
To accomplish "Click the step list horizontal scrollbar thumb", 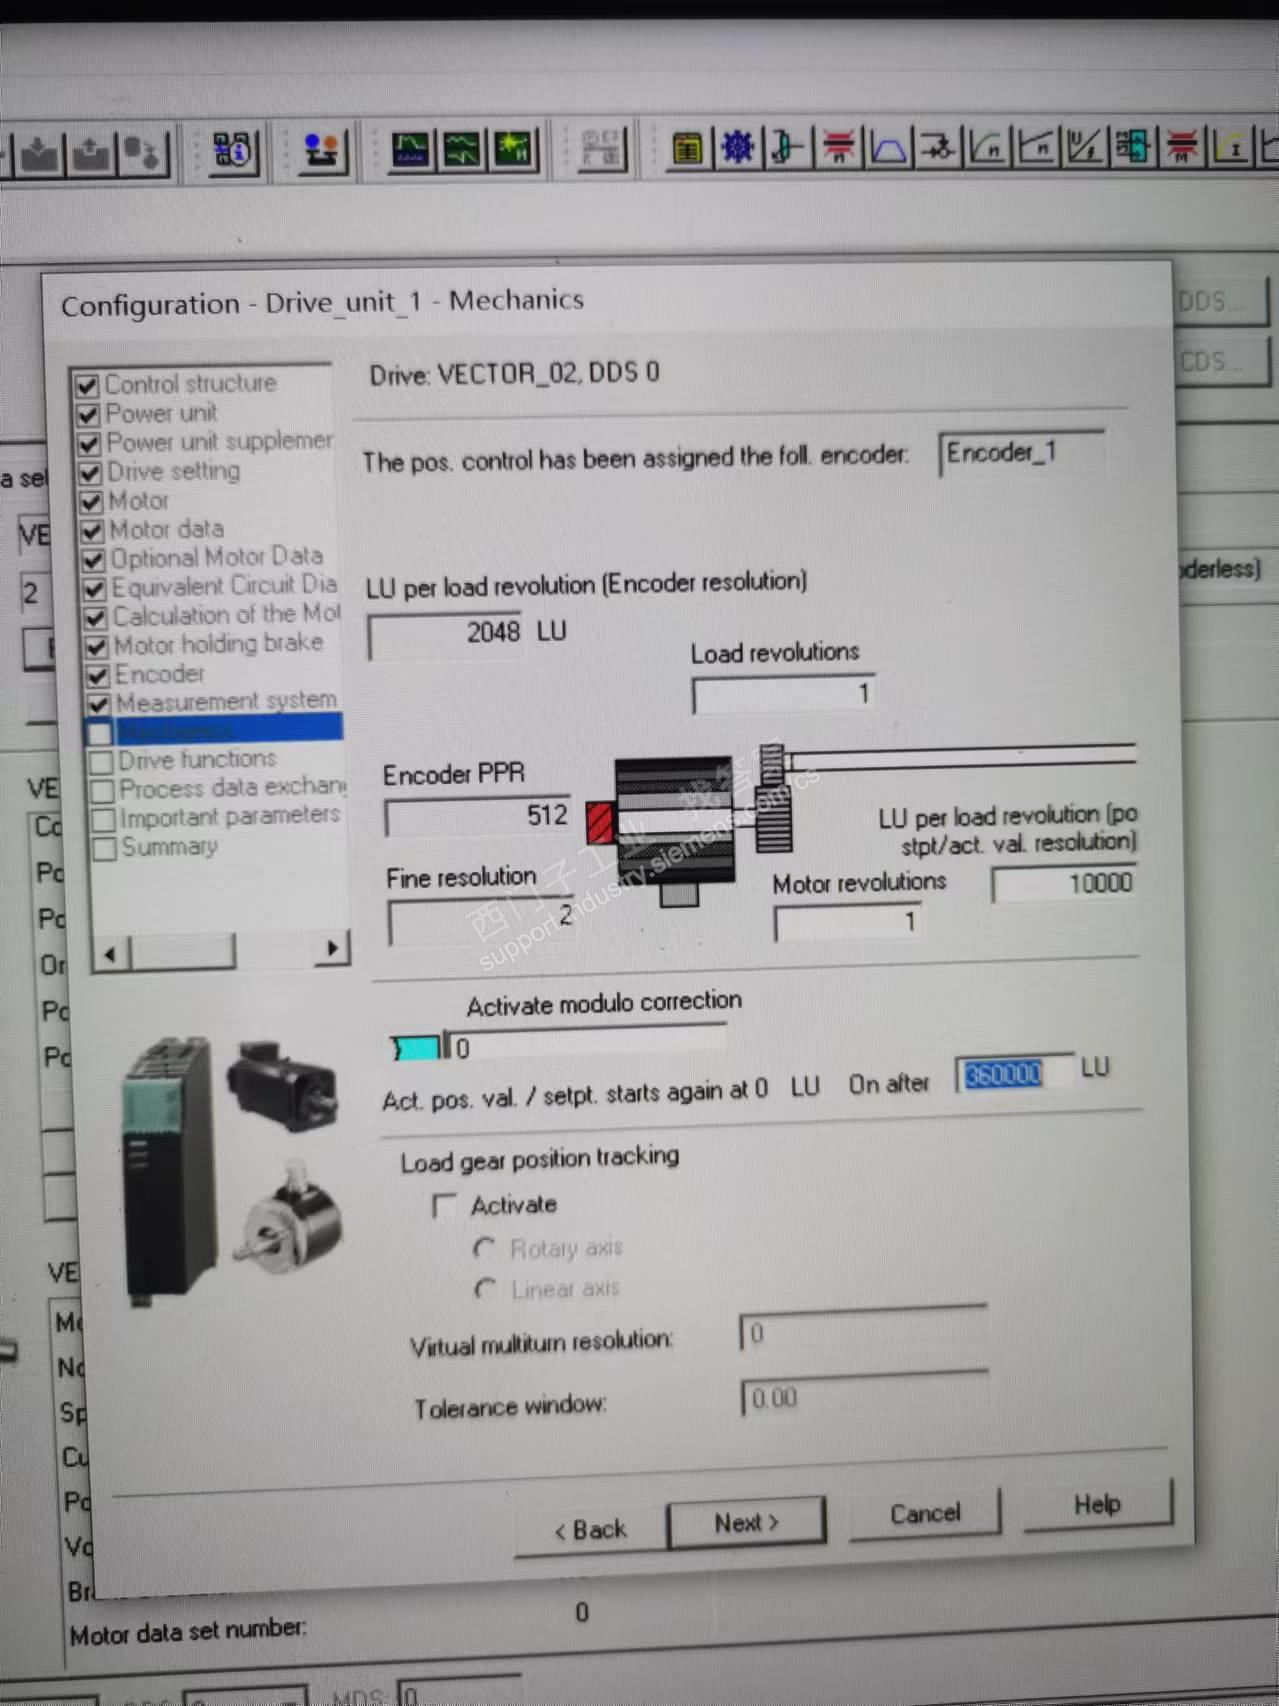I will (x=182, y=952).
